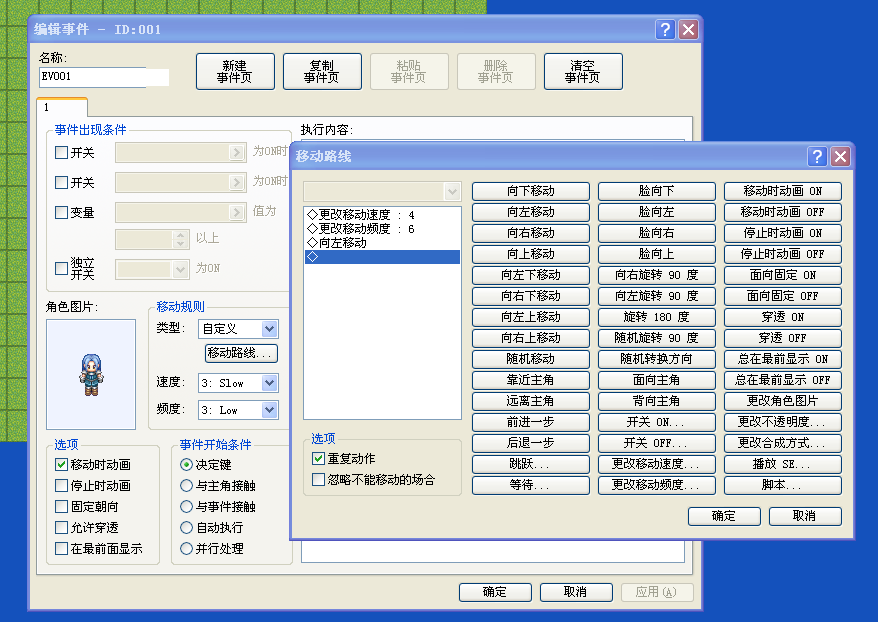Click help icon in 移动路线 dialog
Screen dimensions: 878x622
(x=817, y=156)
